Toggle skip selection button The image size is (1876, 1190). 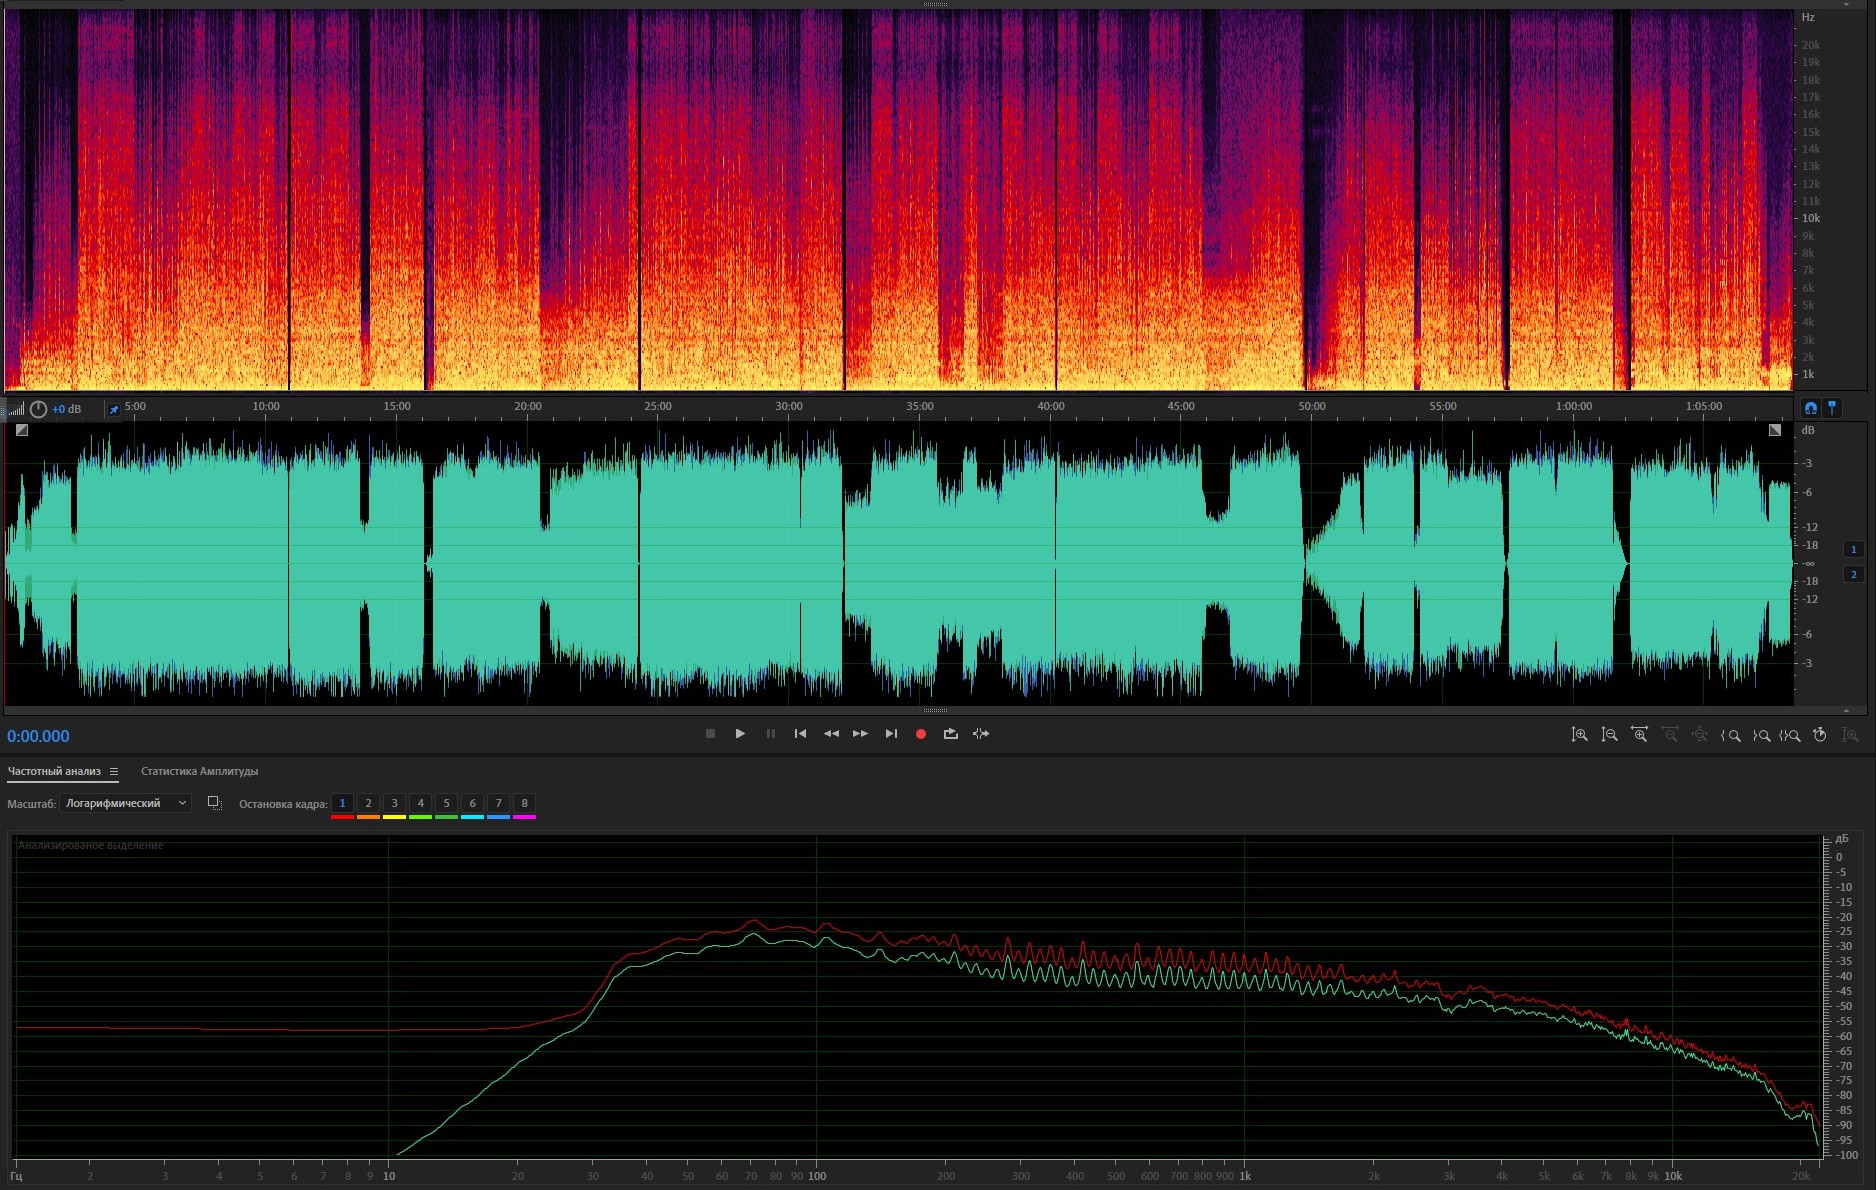click(x=981, y=734)
